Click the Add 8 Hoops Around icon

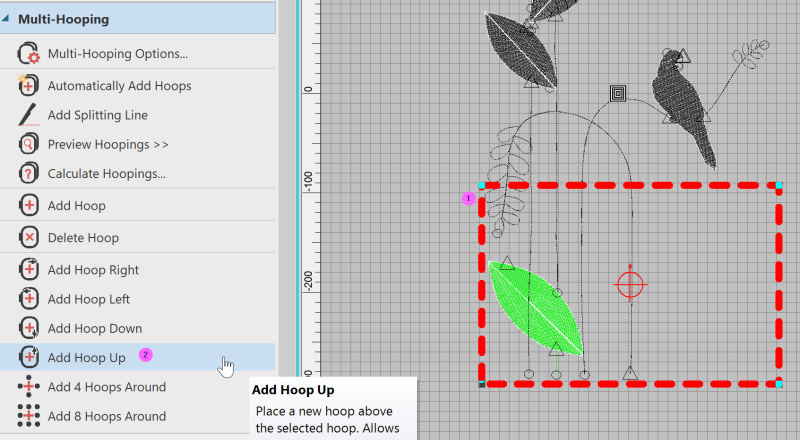tap(29, 415)
